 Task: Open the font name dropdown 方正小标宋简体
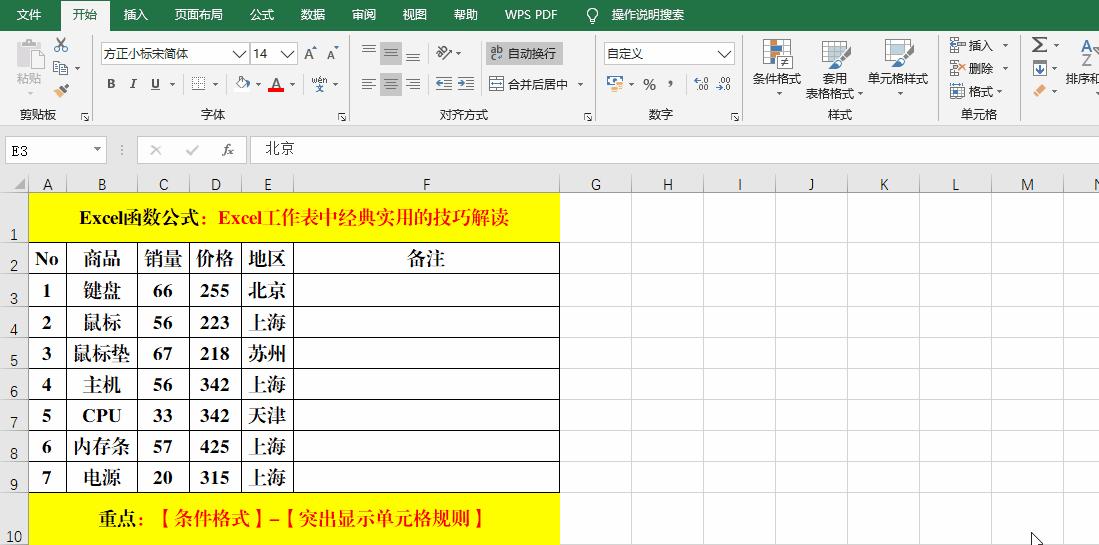239,54
